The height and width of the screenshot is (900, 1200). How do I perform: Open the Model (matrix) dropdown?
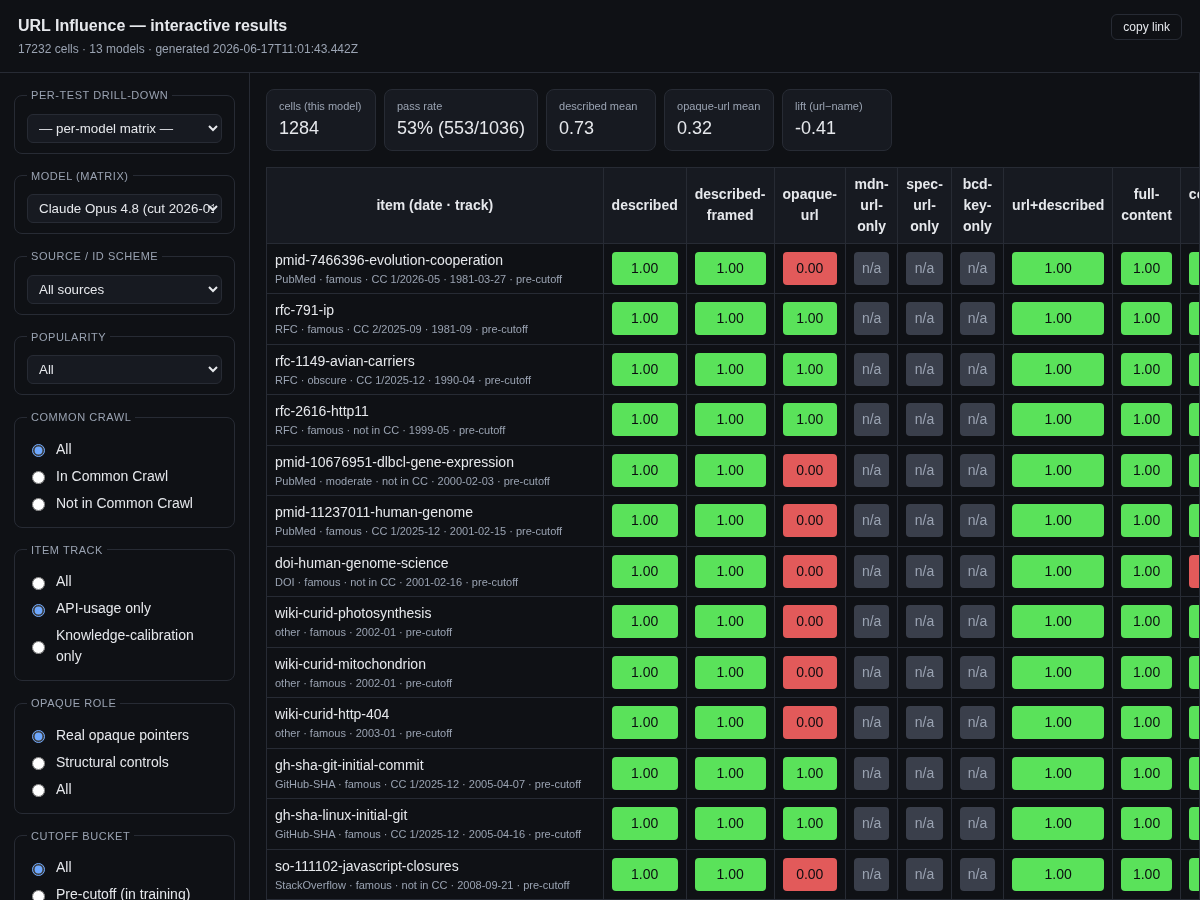click(124, 208)
